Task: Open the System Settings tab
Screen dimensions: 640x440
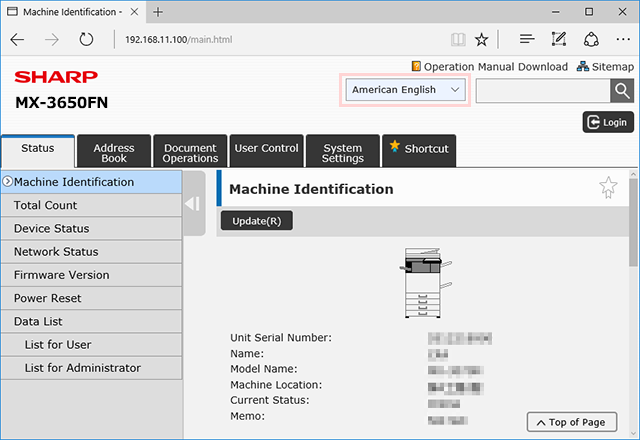Action: (343, 151)
